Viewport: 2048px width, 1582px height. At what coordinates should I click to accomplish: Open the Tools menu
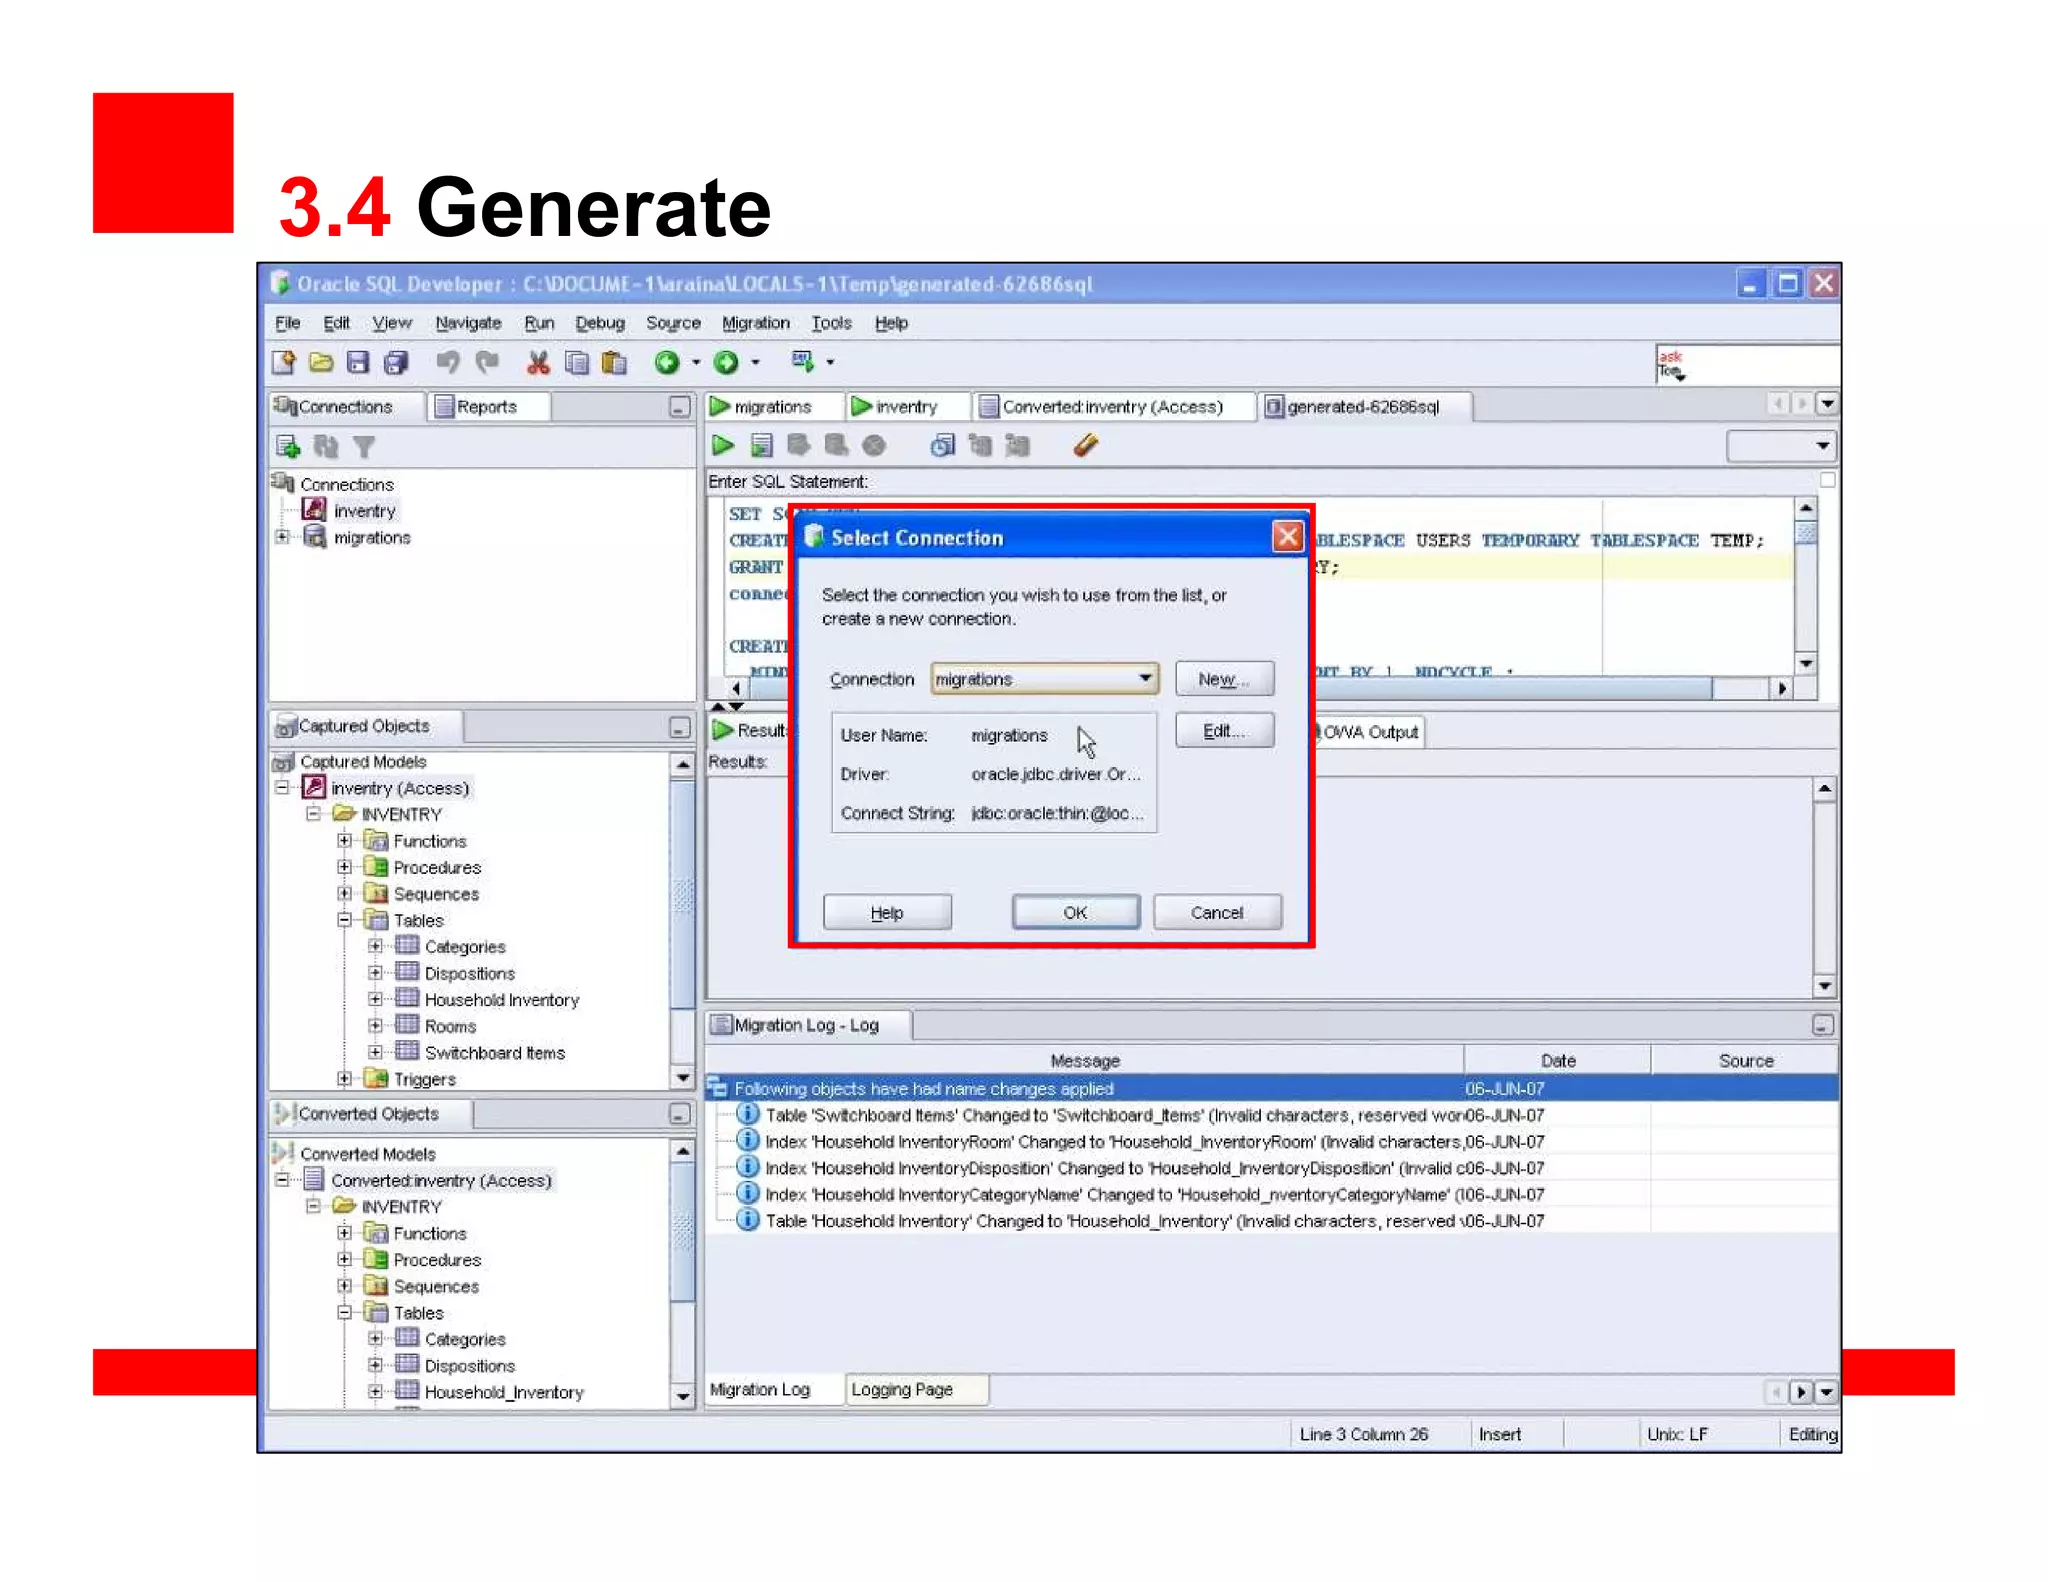pyautogui.click(x=831, y=323)
